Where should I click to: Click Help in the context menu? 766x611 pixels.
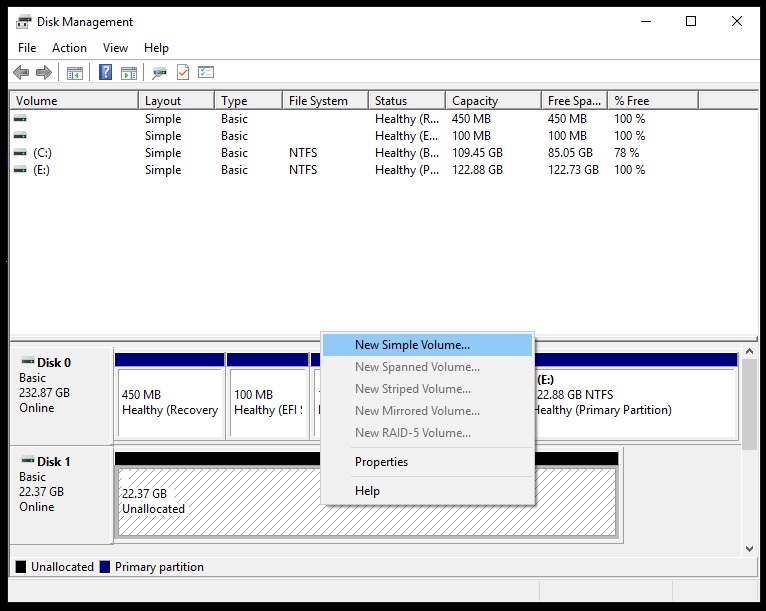tap(367, 491)
